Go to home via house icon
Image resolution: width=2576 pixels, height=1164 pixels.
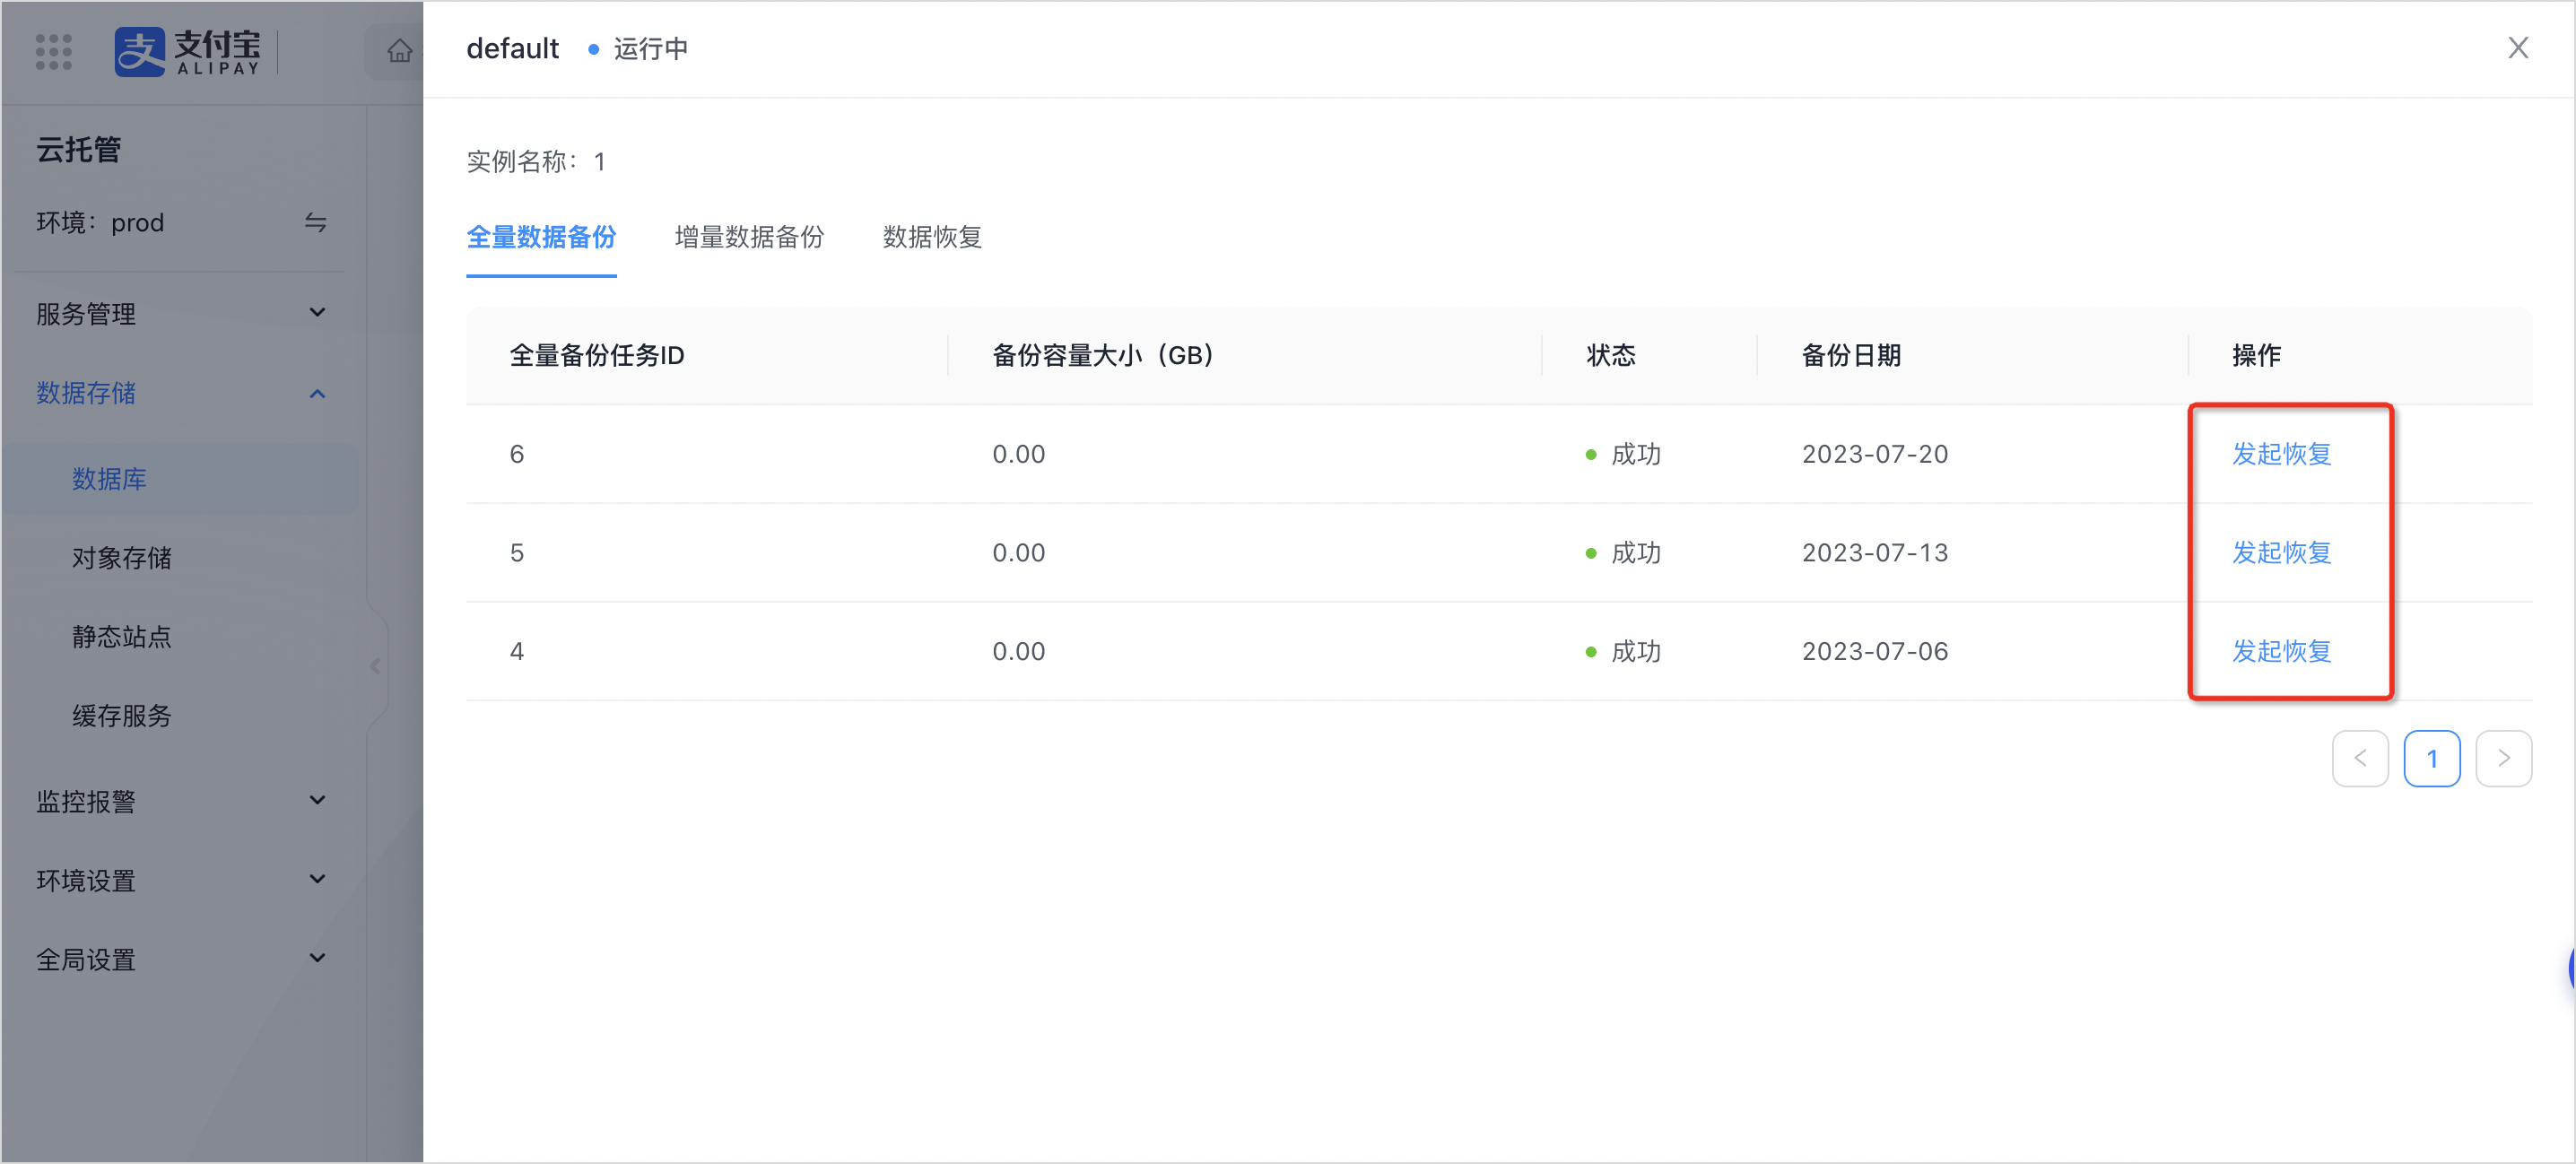point(399,51)
